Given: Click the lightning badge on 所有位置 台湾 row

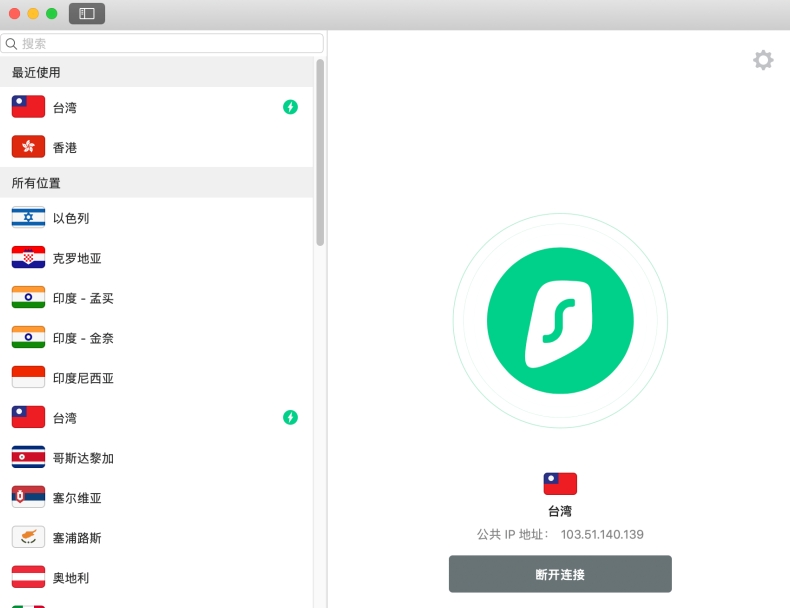Looking at the screenshot, I should [x=290, y=417].
